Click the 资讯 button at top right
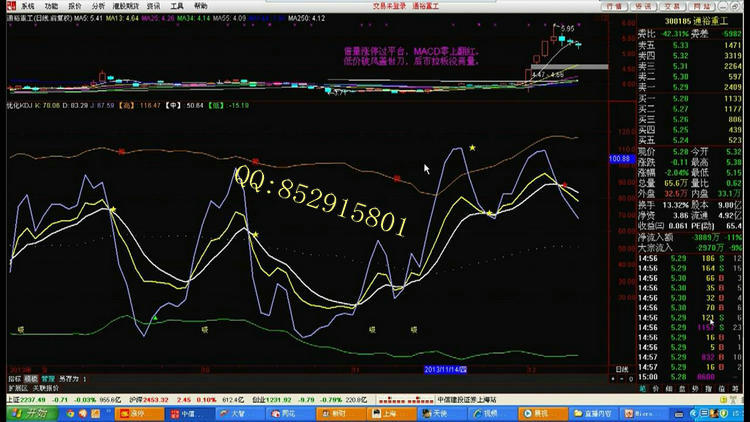The image size is (750, 422). point(645,6)
